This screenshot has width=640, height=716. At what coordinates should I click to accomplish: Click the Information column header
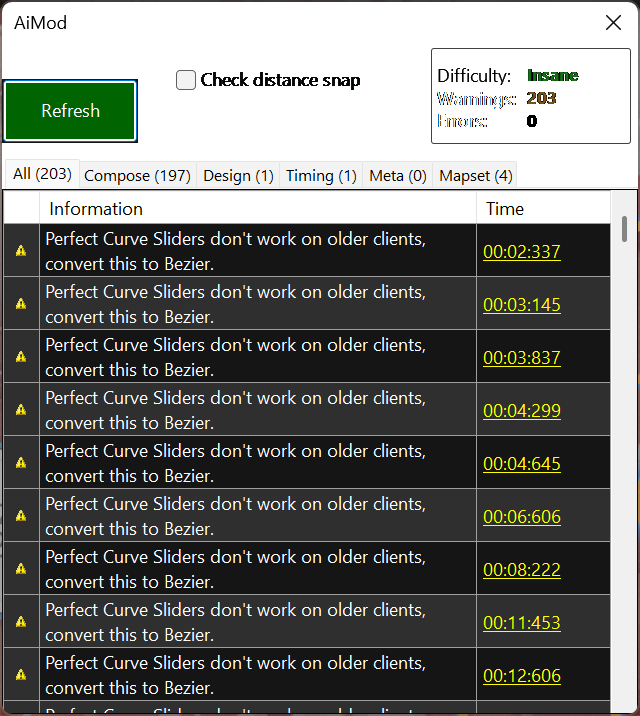(x=257, y=208)
